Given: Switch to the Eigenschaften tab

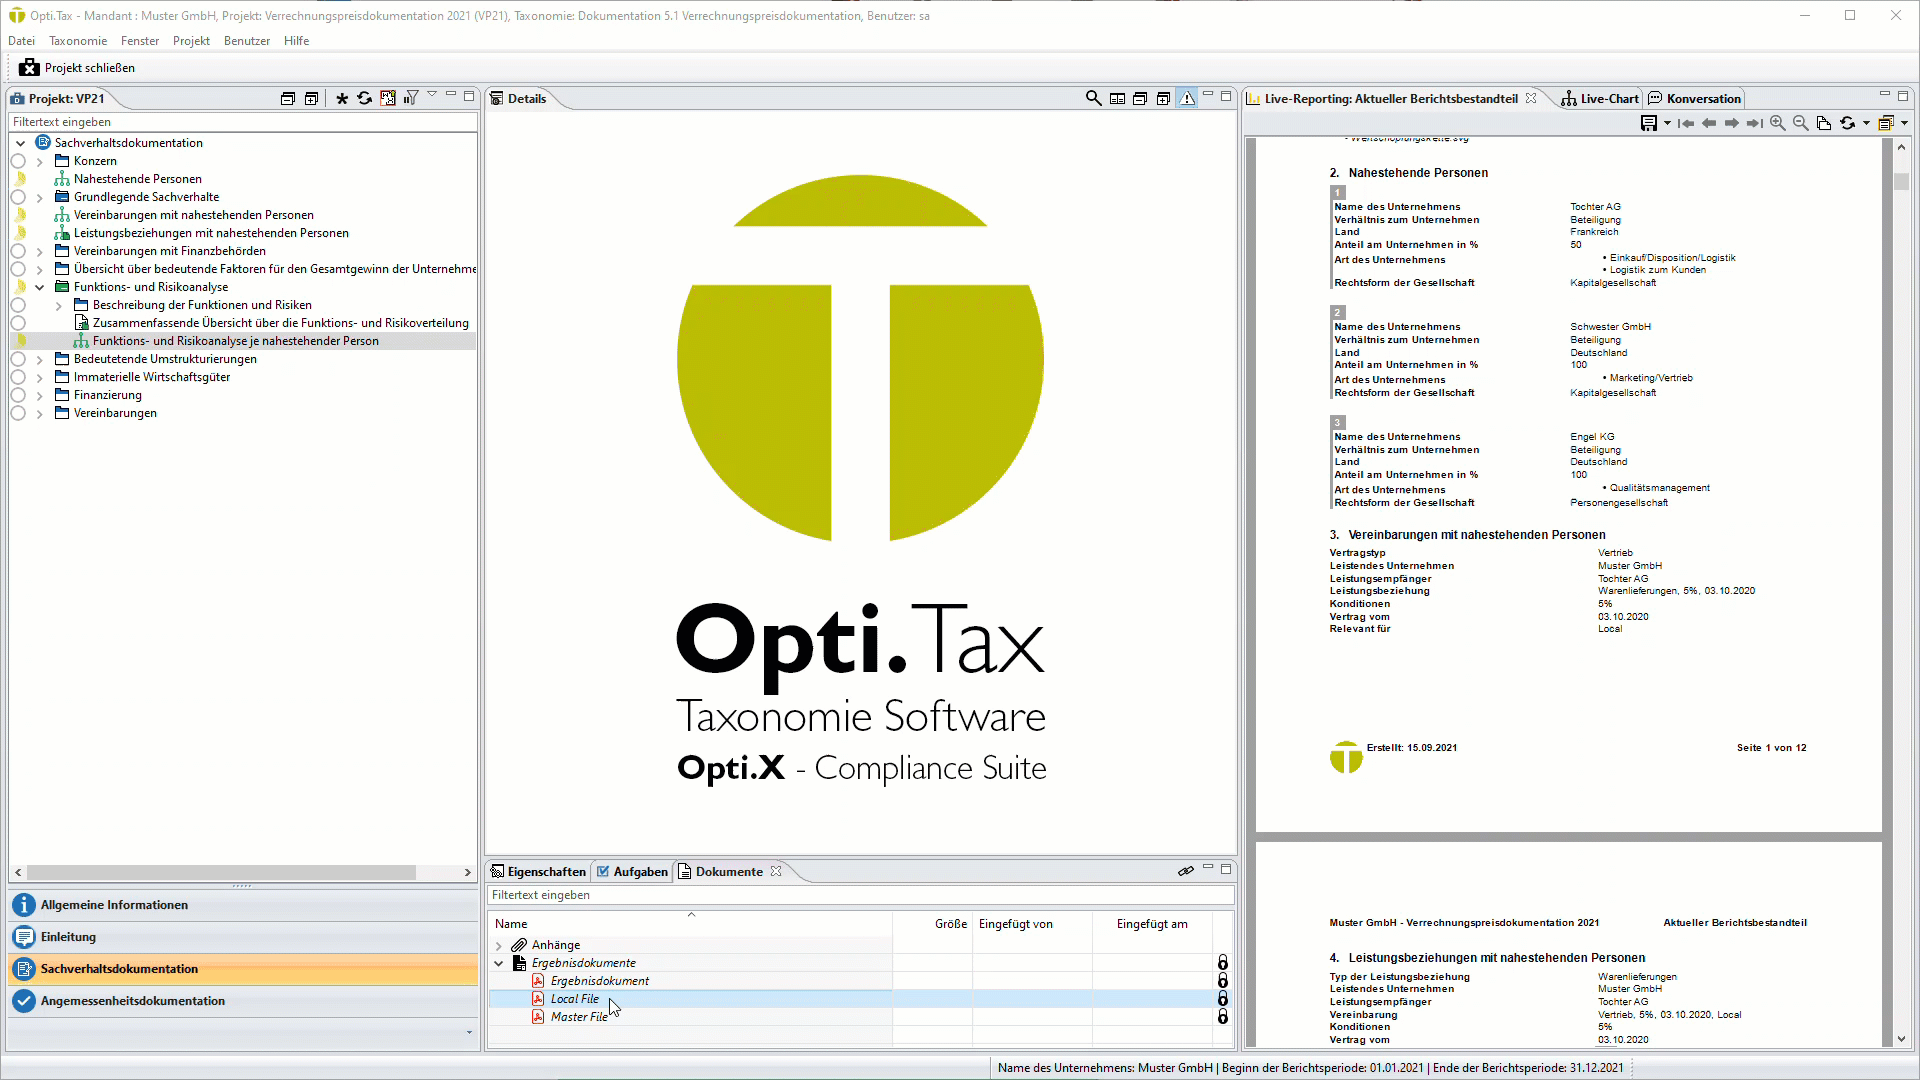Looking at the screenshot, I should tap(538, 871).
